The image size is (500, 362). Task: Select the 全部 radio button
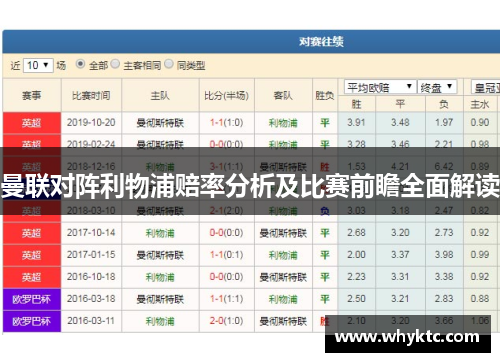pos(80,64)
